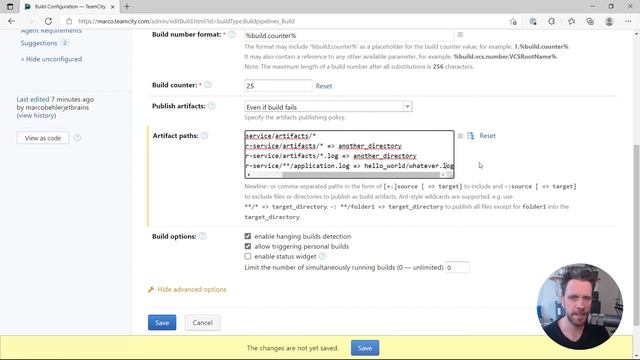Click Save in the yellow unsaved banner
Viewport: 640px width, 360px height.
[x=365, y=348]
